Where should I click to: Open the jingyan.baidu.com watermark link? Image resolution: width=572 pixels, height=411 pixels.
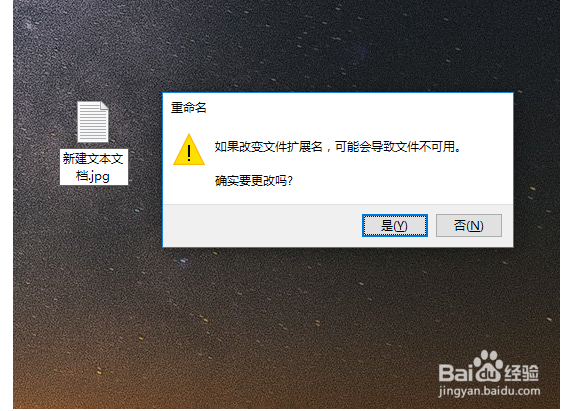coord(489,391)
